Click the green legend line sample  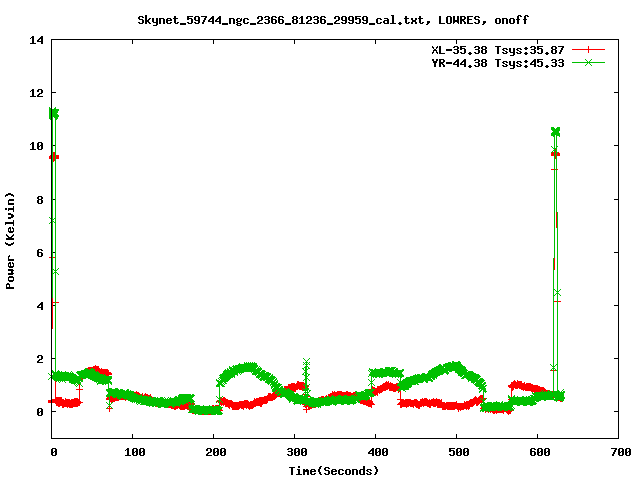[x=588, y=62]
